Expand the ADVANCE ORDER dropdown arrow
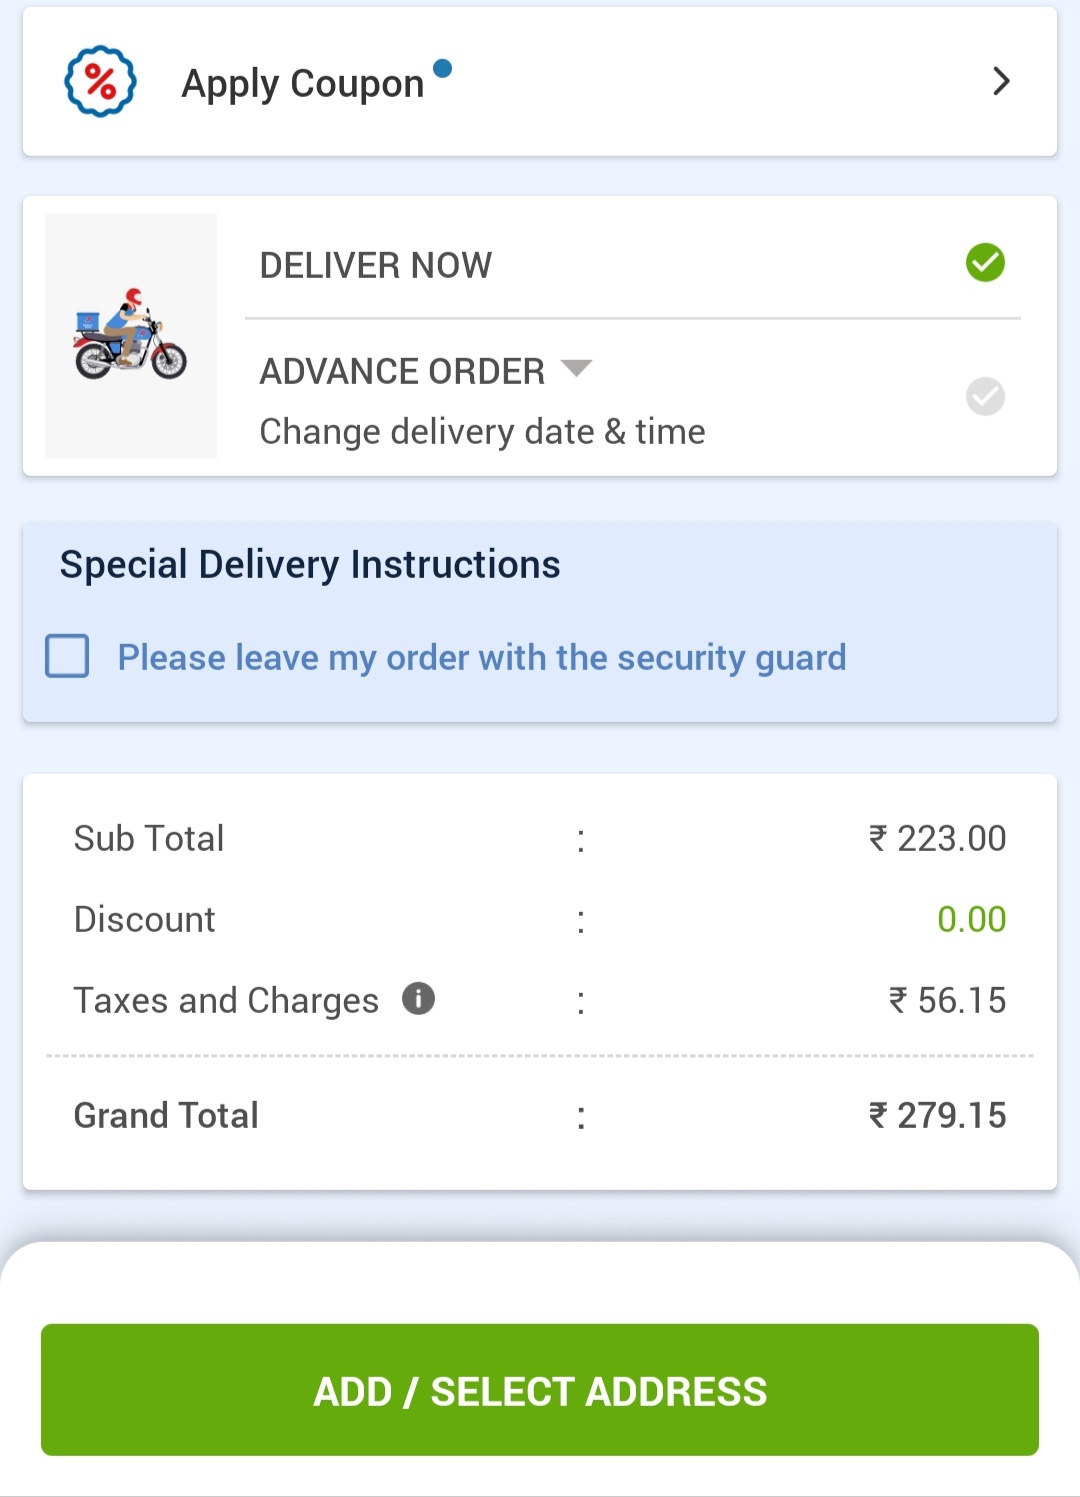1080x1497 pixels. tap(577, 368)
